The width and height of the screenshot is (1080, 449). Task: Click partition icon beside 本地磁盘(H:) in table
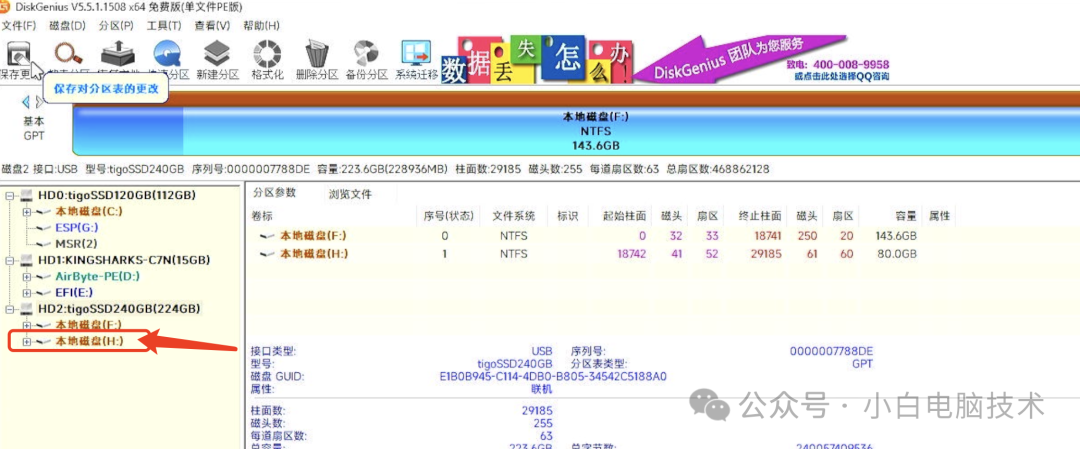(267, 254)
